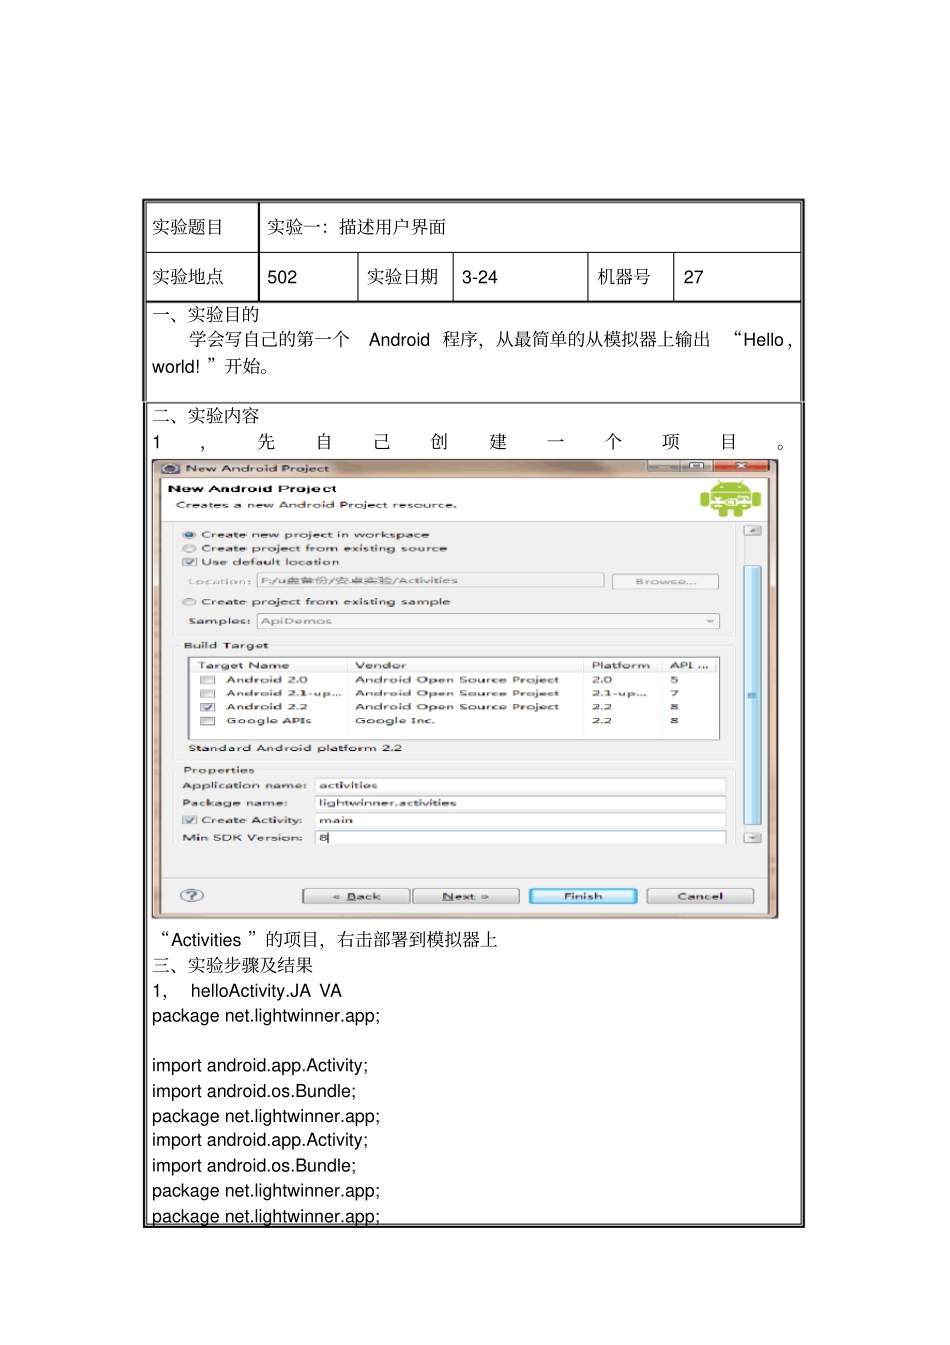Viewport: 950px width, 1345px height.
Task: Click the Properties group label
Action: pyautogui.click(x=219, y=770)
